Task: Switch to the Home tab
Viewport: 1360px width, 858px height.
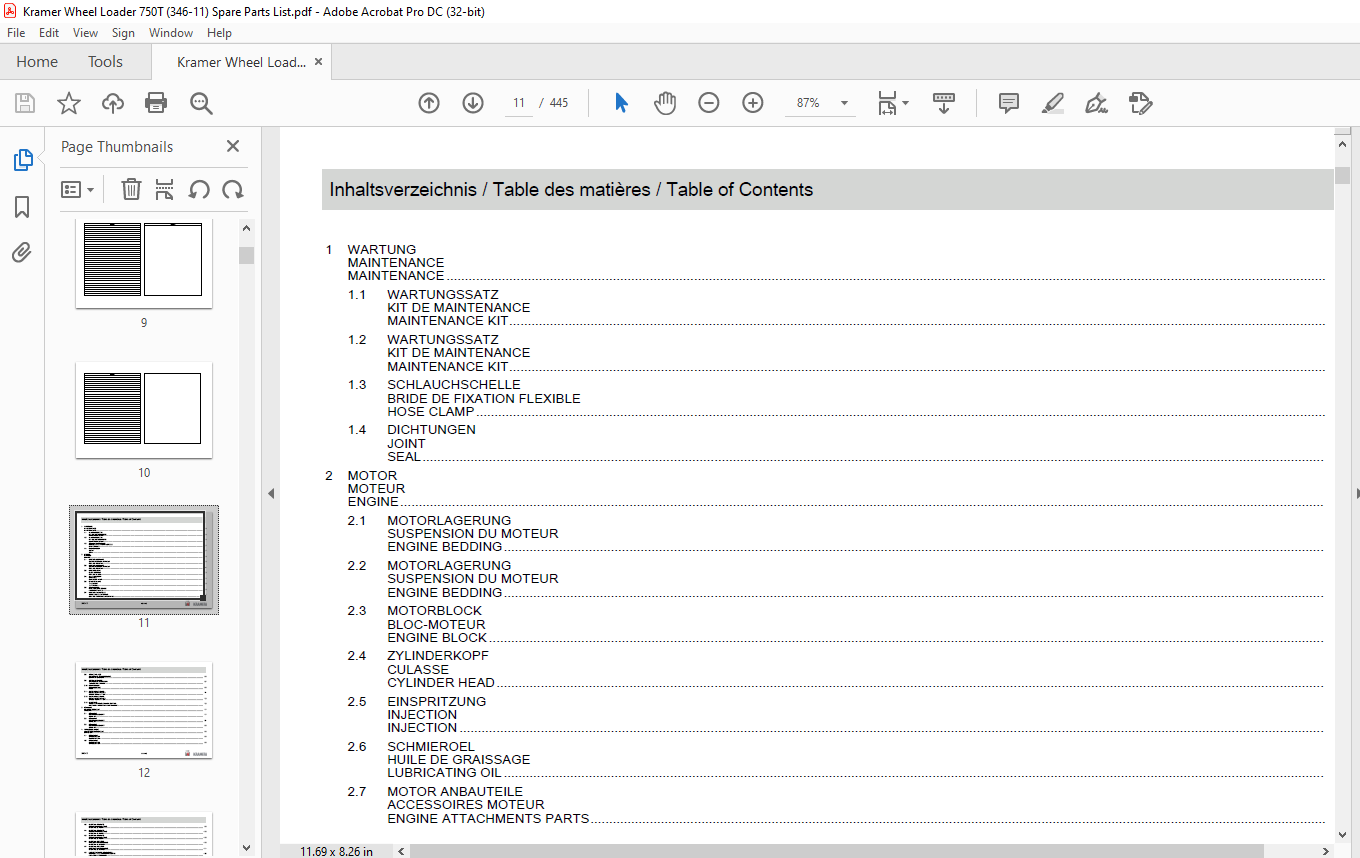Action: (x=37, y=62)
